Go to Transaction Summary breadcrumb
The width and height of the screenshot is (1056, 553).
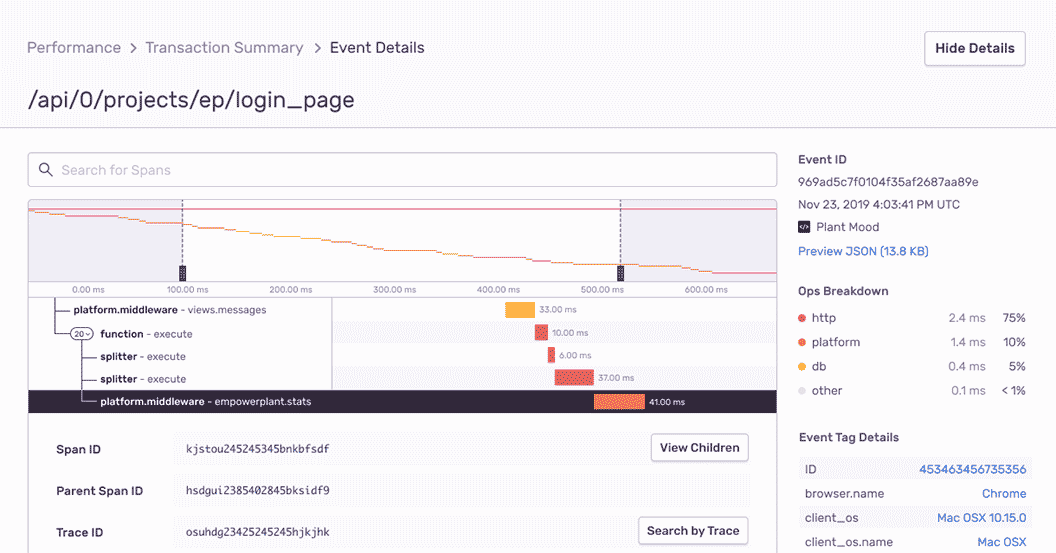(x=224, y=48)
